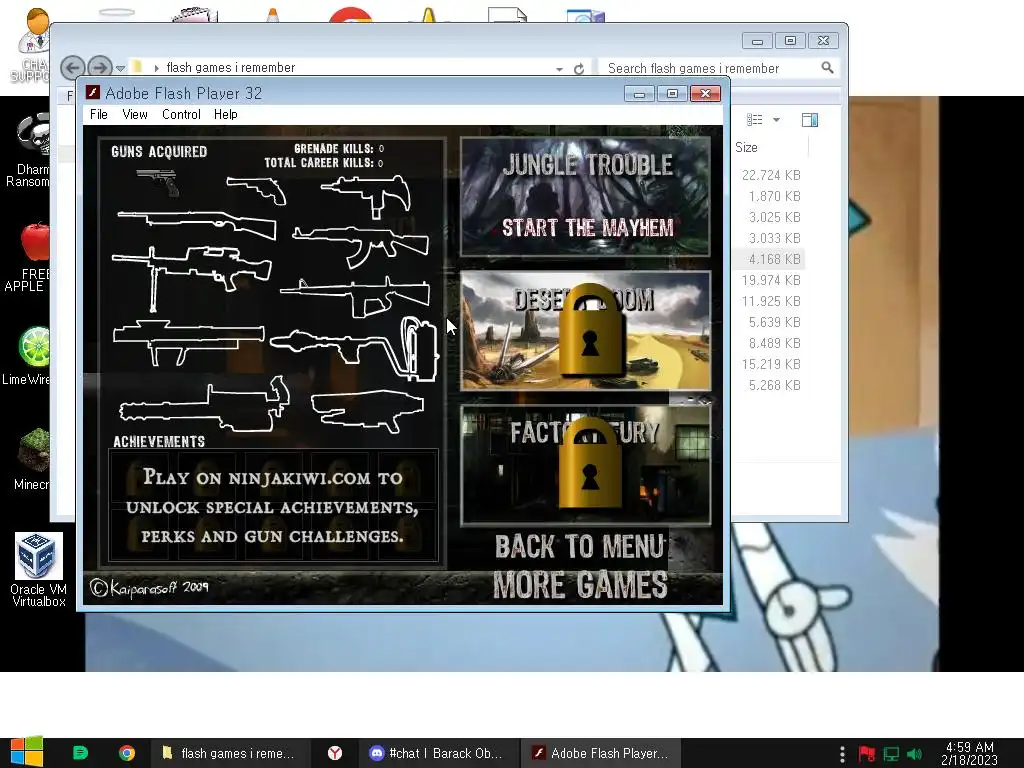
Task: Switch to flash games folder taskbar item
Action: point(229,753)
